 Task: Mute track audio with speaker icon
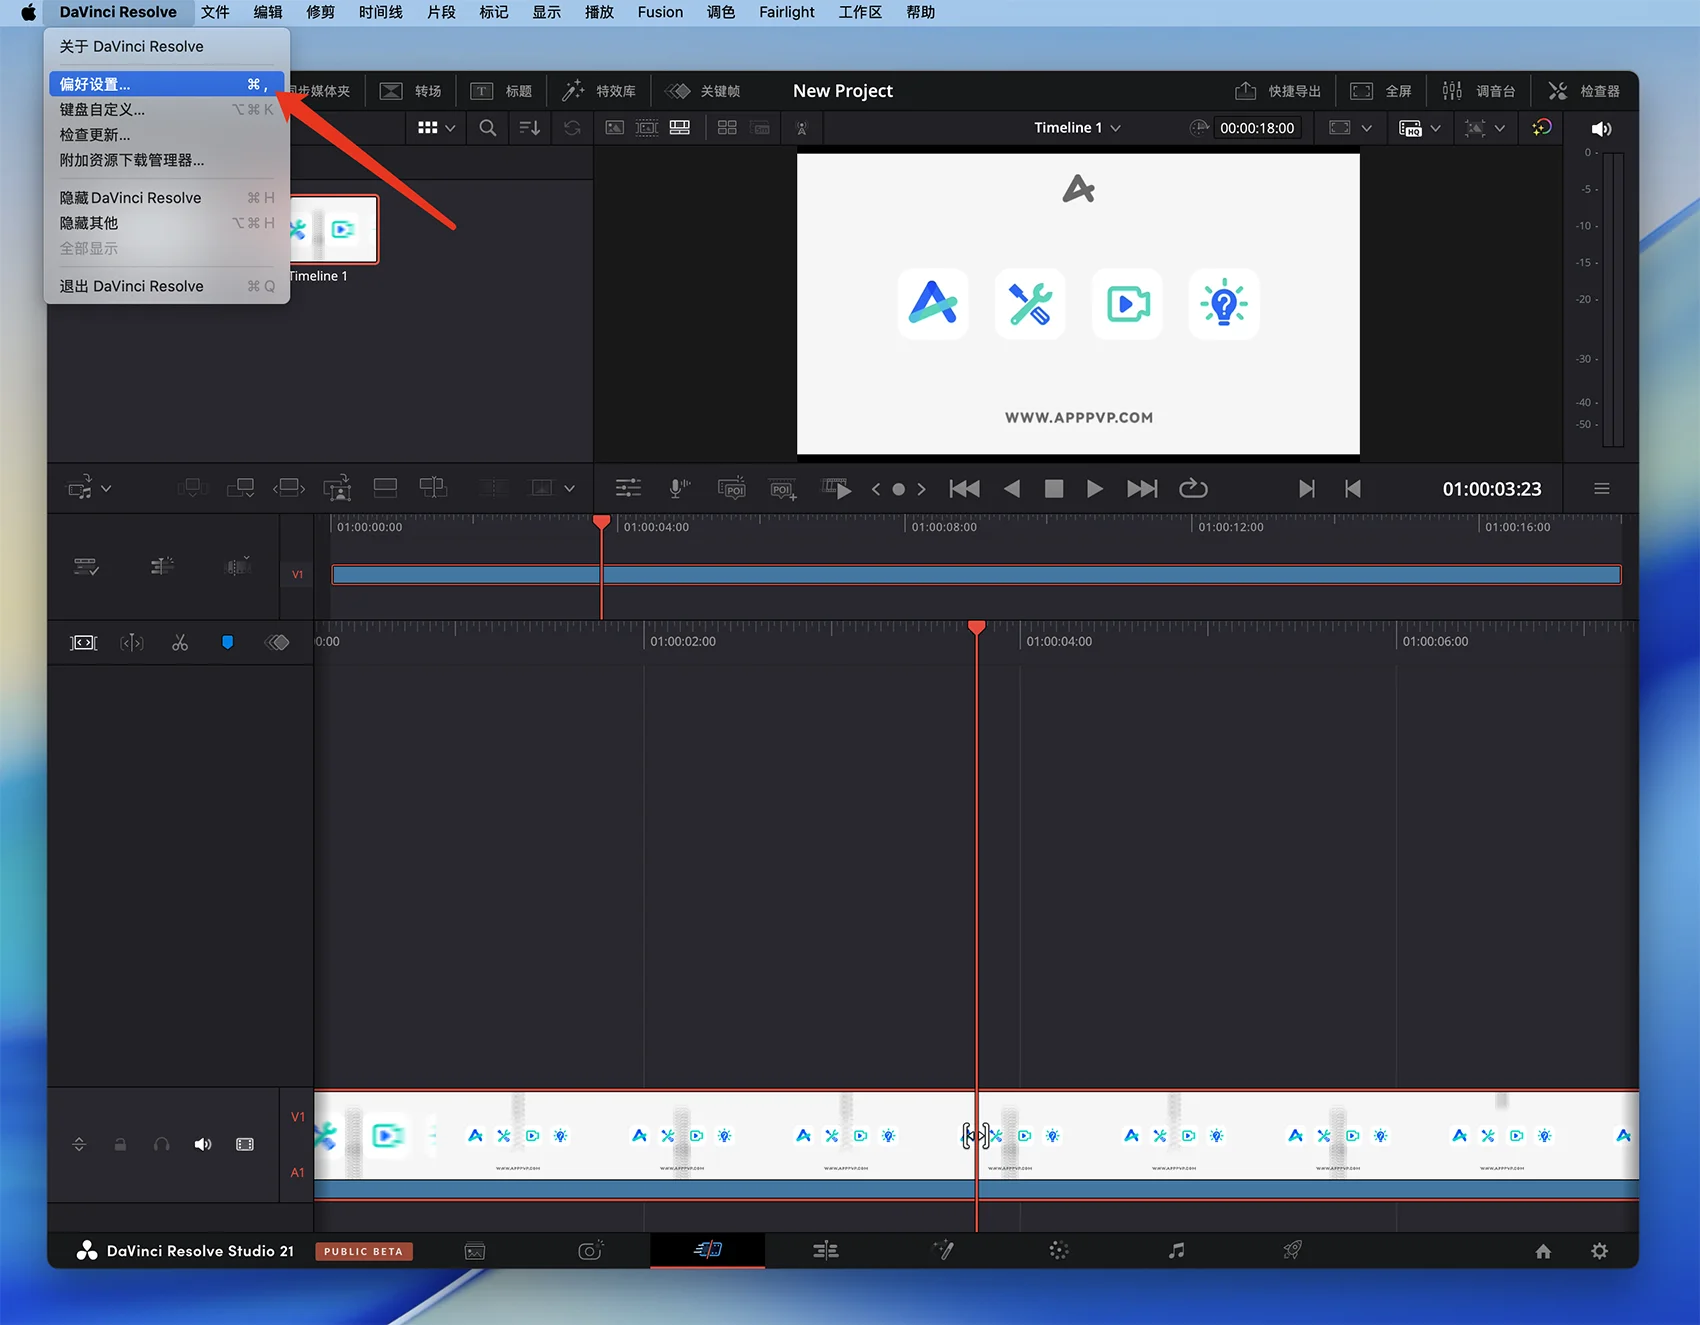pyautogui.click(x=203, y=1144)
